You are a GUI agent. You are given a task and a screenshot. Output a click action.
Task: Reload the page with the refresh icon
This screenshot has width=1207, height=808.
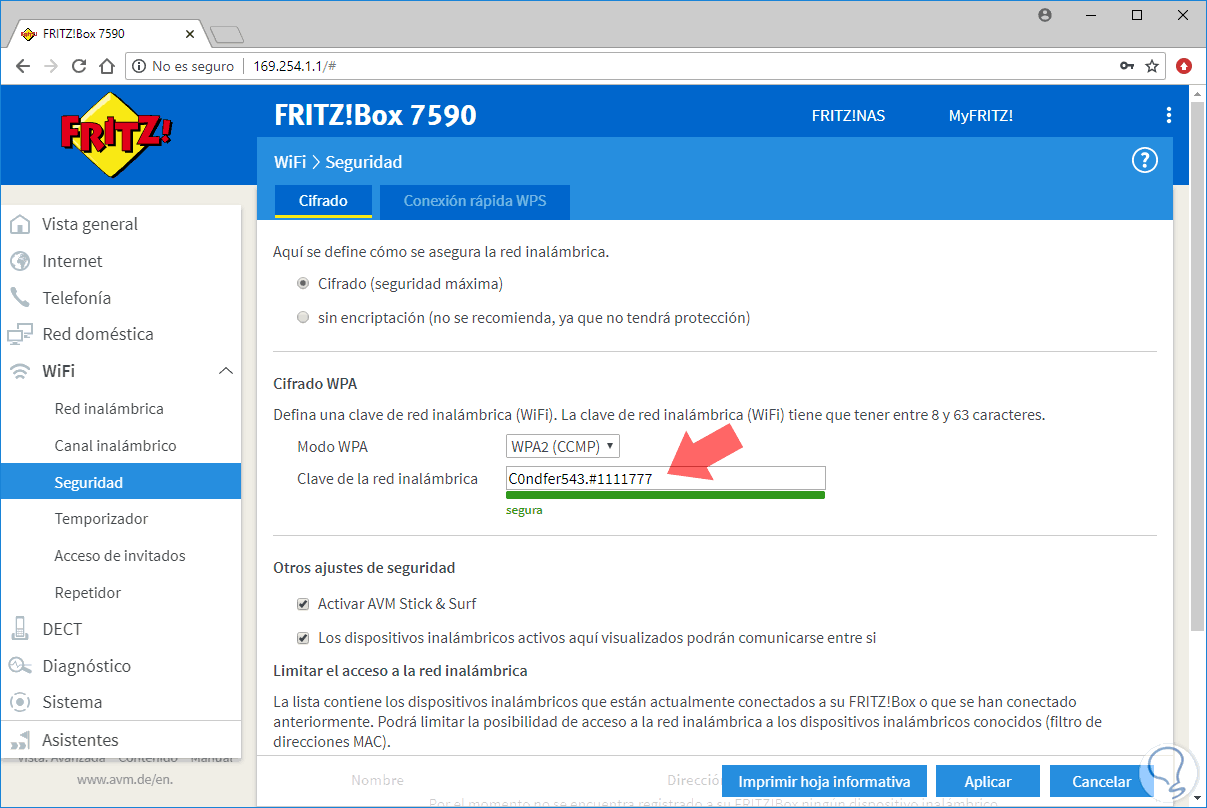click(80, 66)
